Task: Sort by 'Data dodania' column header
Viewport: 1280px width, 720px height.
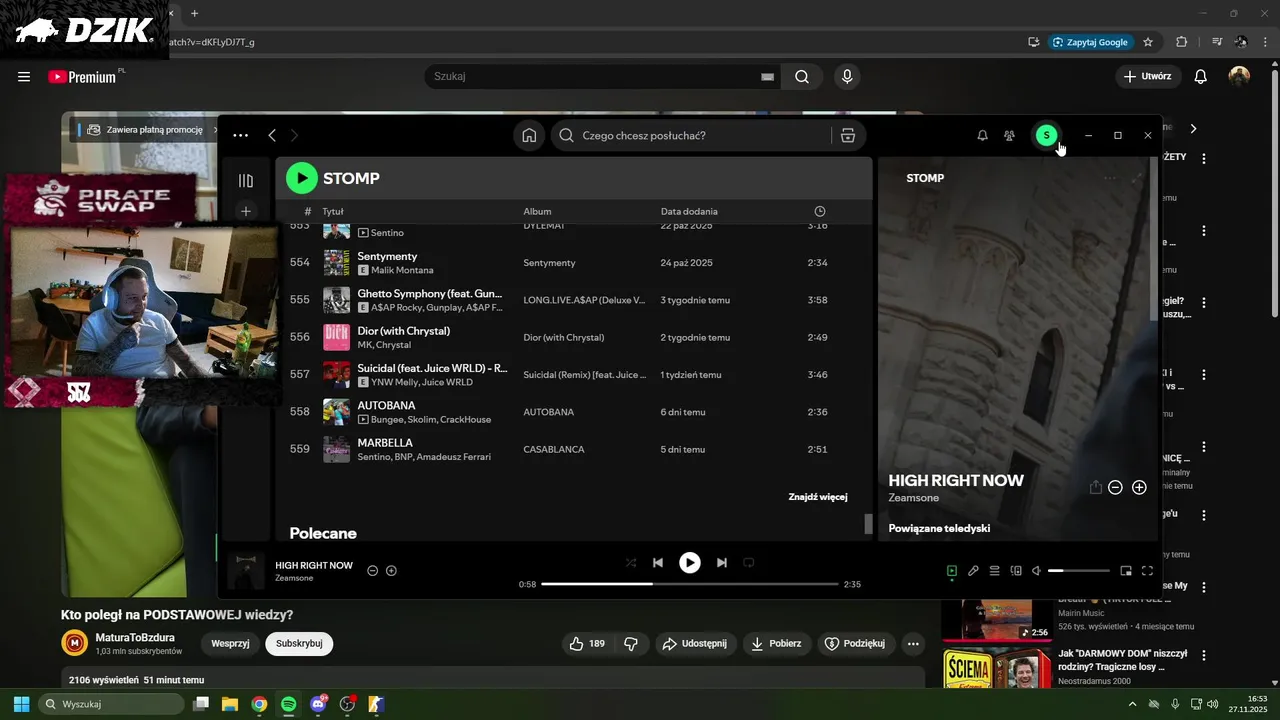Action: (x=689, y=212)
